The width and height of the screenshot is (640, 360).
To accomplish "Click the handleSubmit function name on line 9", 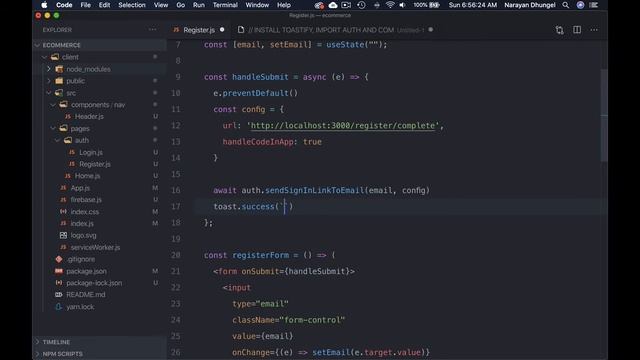I will [x=260, y=77].
